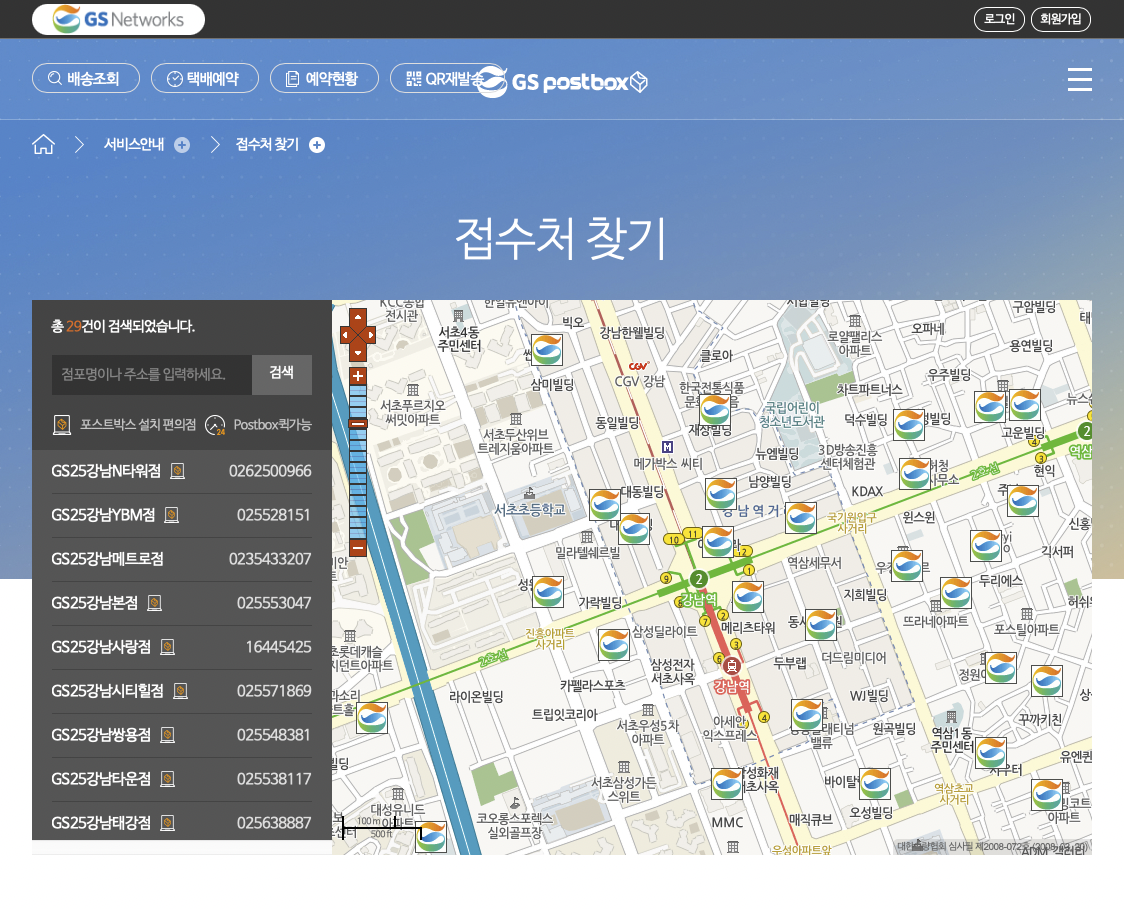The image size is (1124, 909).
Task: Go to home via breadcrumb house icon
Action: 43,145
